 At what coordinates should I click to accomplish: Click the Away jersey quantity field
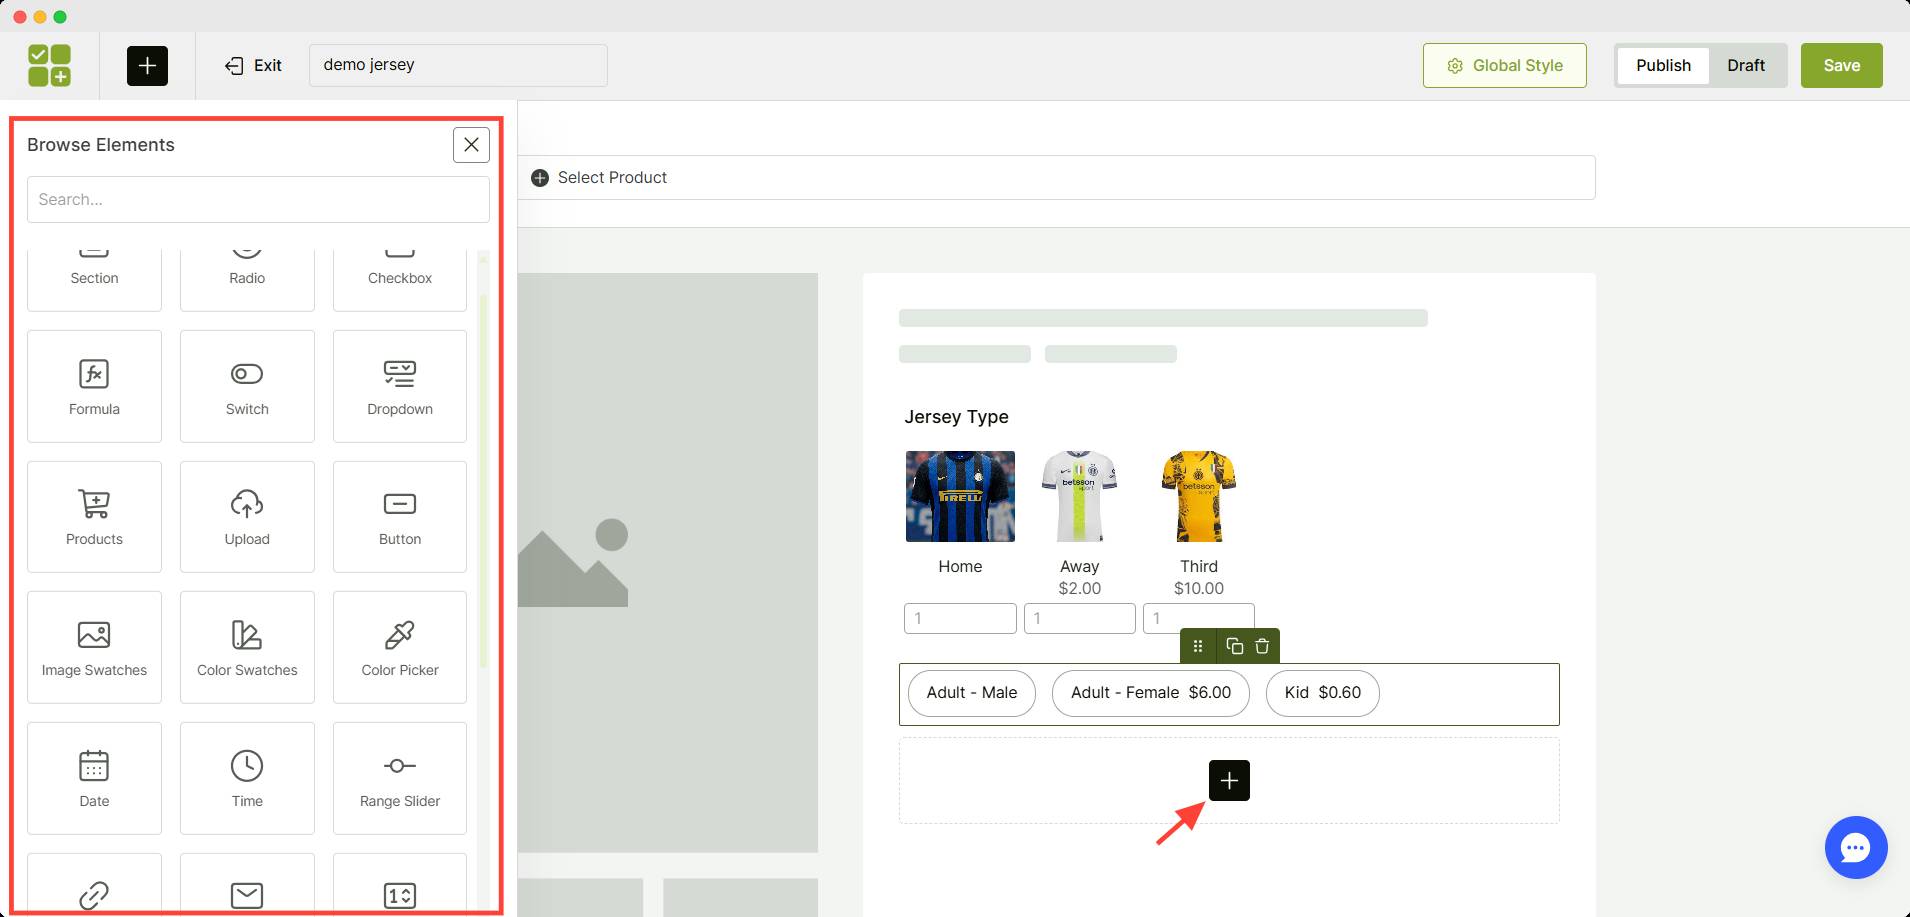click(x=1080, y=618)
